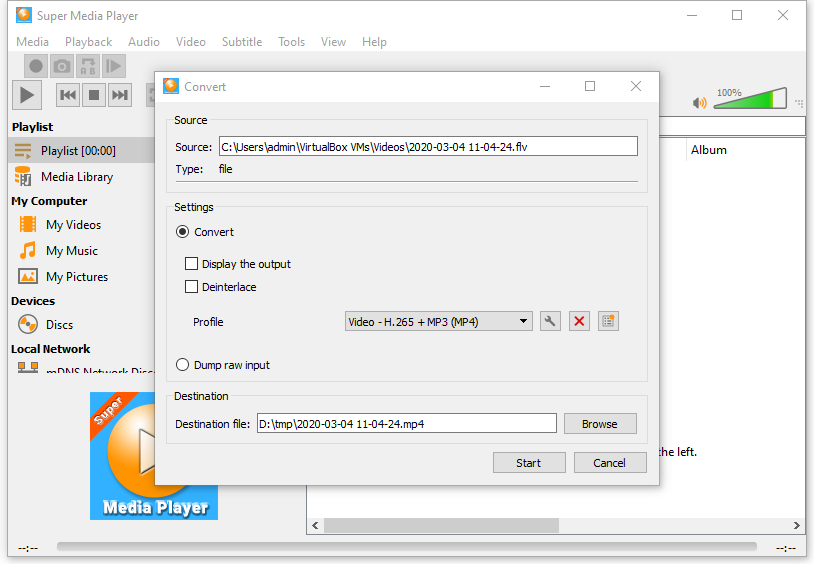Click the record button in toolbar
This screenshot has width=814, height=564.
36,66
